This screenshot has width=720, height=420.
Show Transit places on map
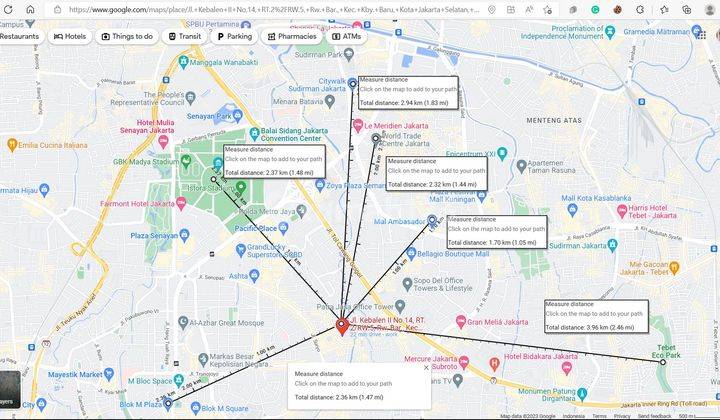point(184,36)
